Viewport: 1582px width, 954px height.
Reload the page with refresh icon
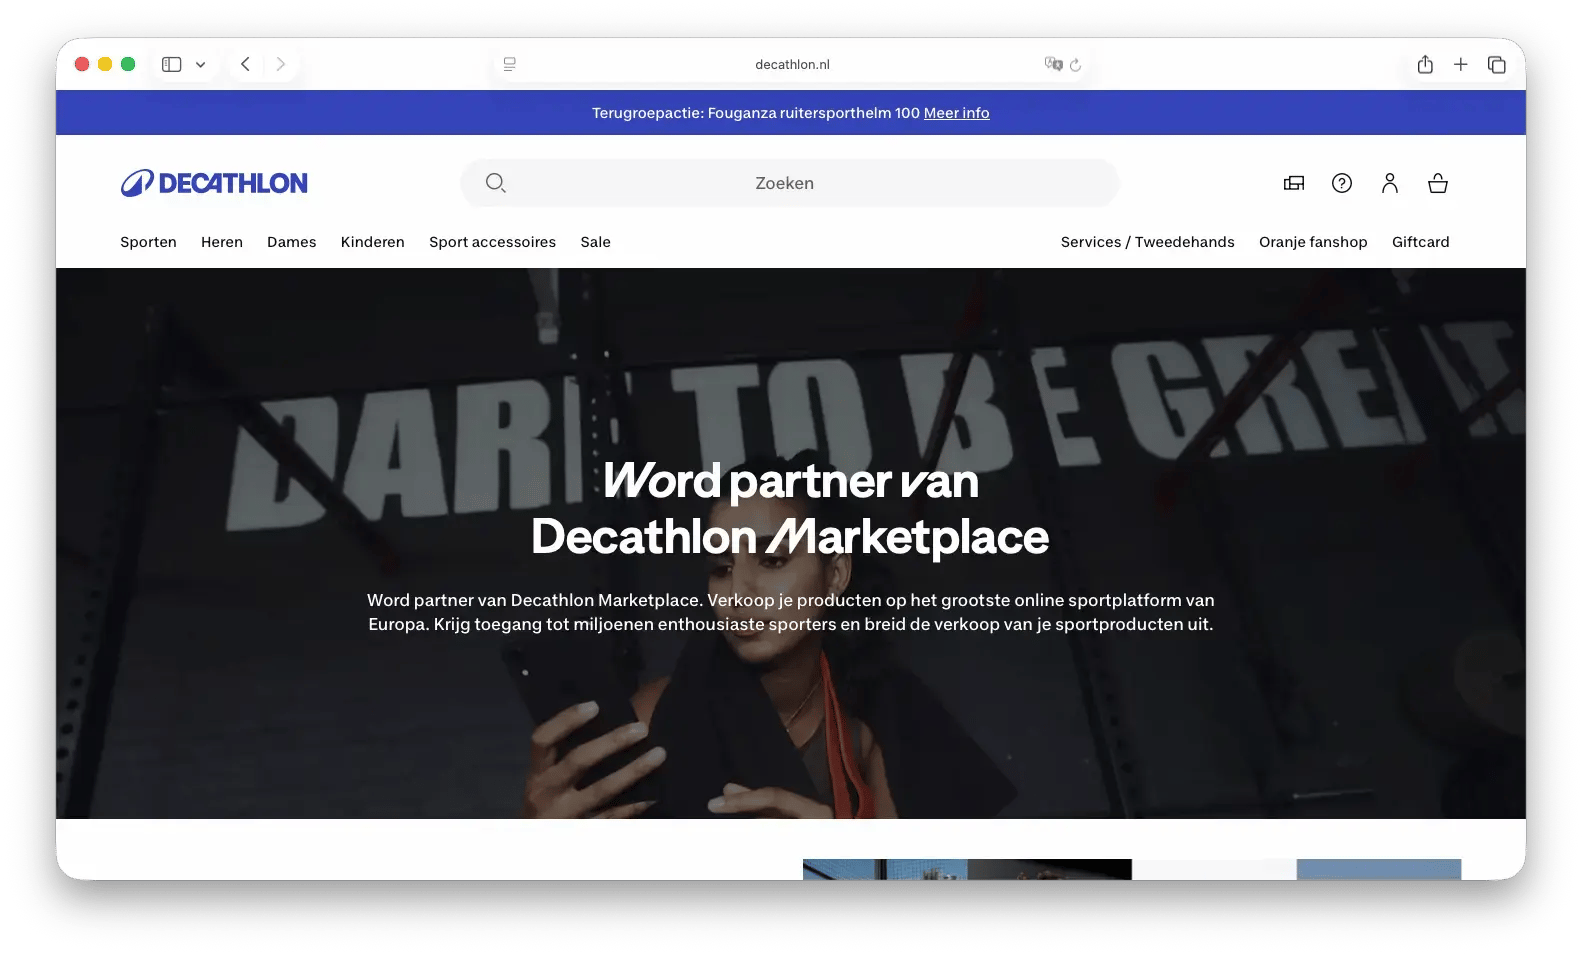click(x=1075, y=64)
